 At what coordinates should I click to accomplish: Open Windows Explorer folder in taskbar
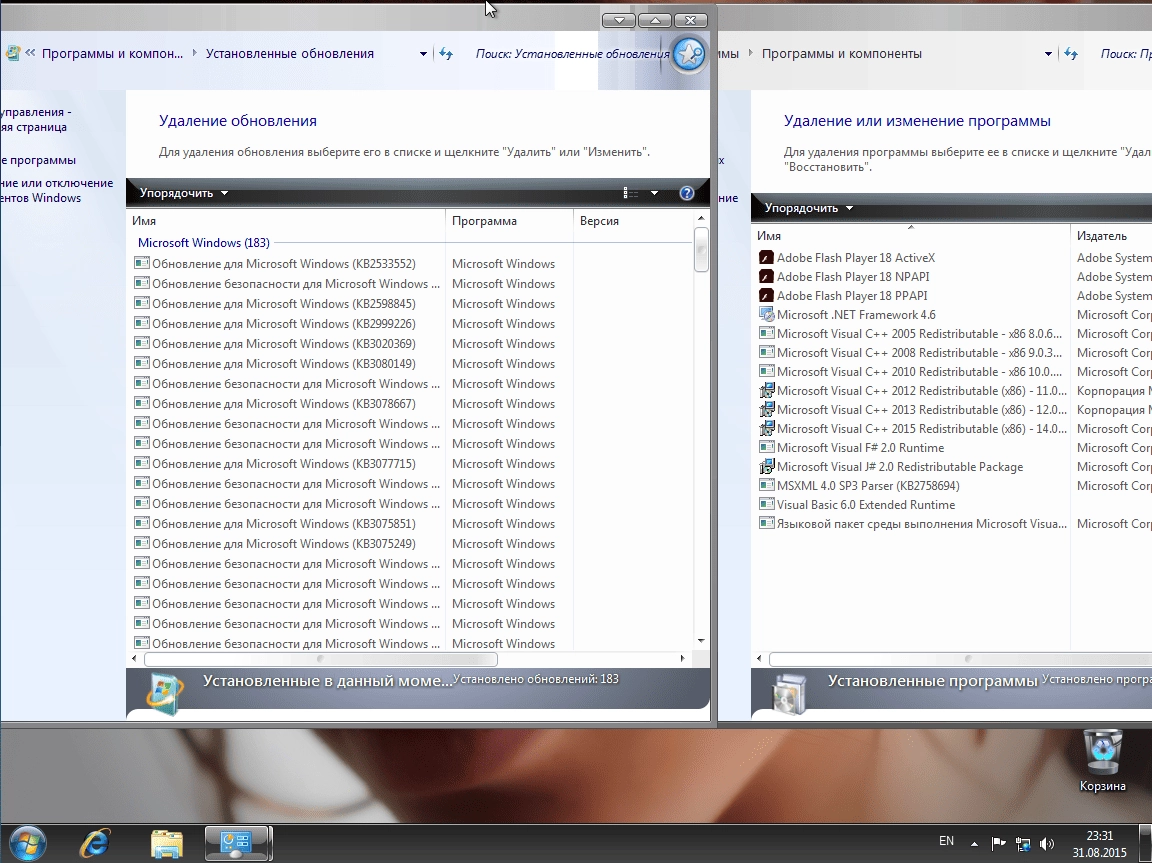167,844
